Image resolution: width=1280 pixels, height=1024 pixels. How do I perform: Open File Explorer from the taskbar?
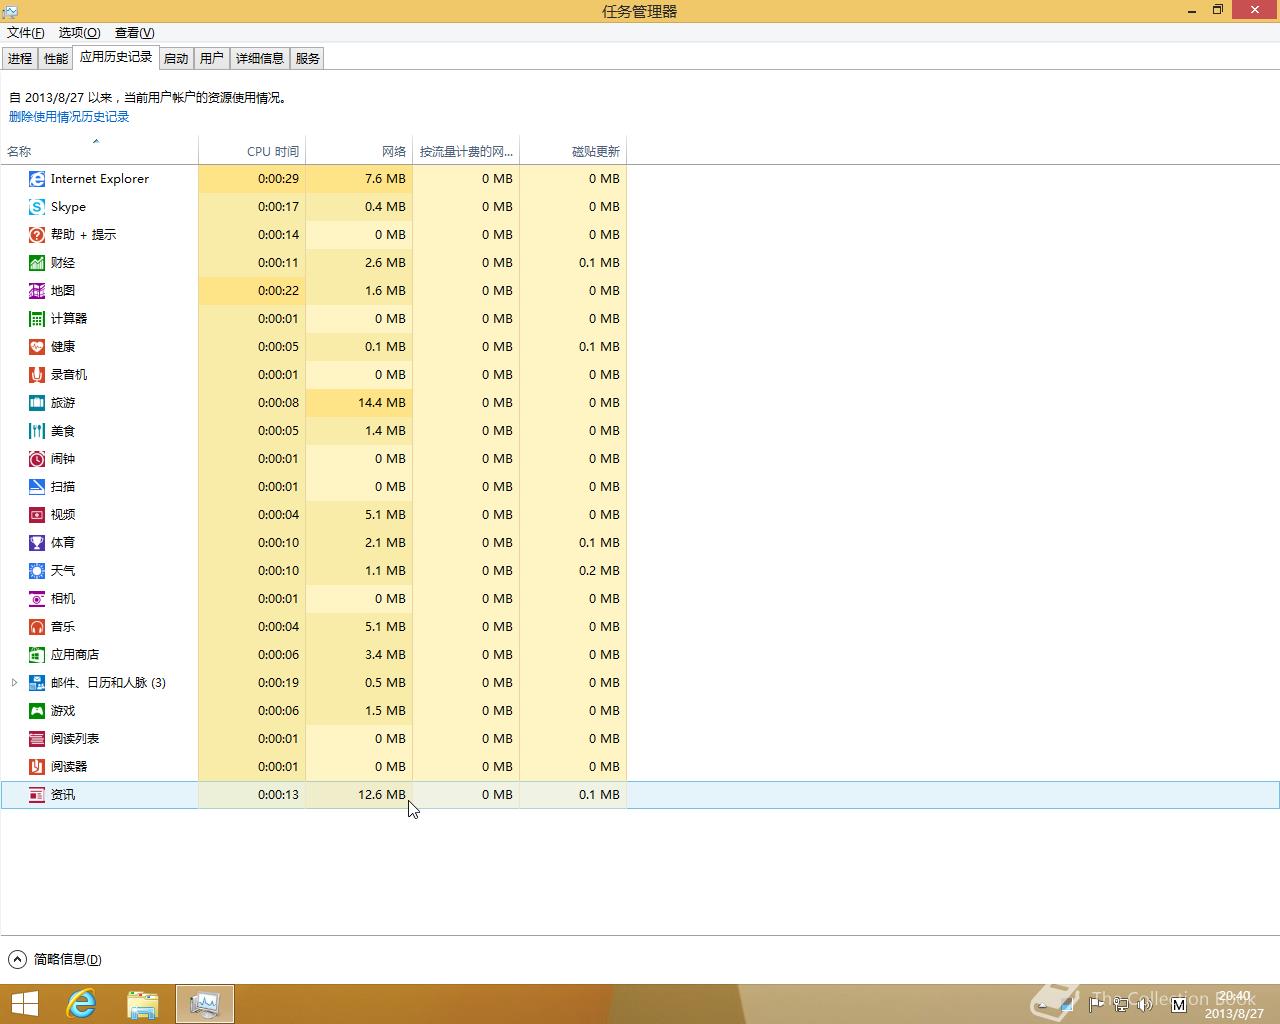143,1004
